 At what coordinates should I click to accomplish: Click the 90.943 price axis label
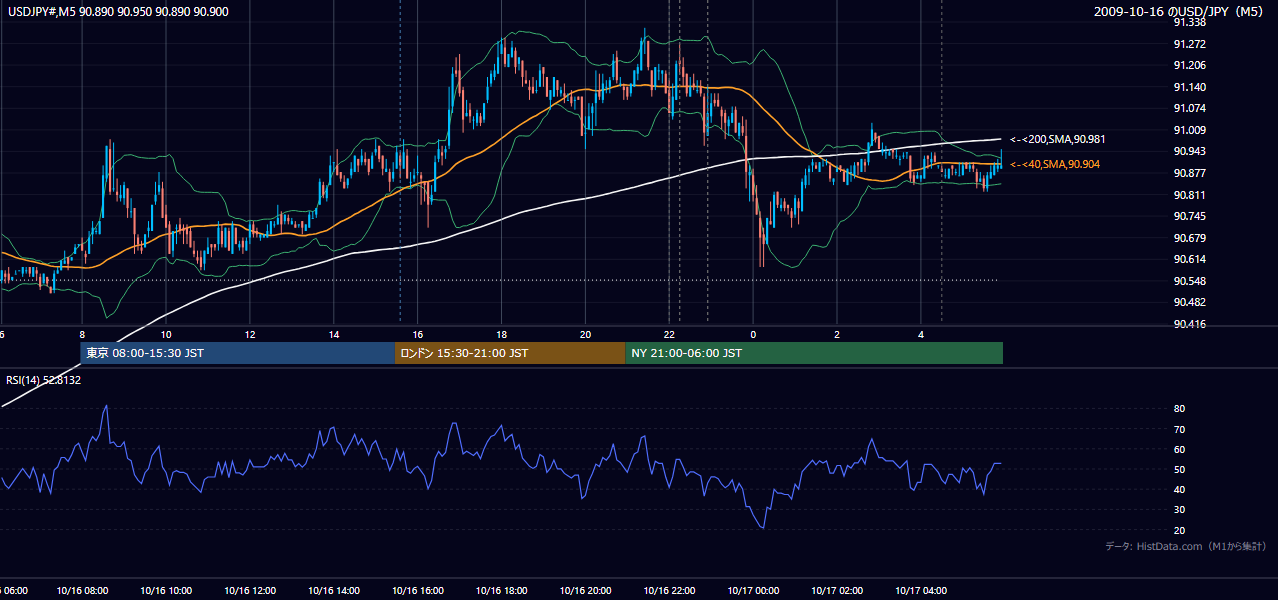[1189, 151]
